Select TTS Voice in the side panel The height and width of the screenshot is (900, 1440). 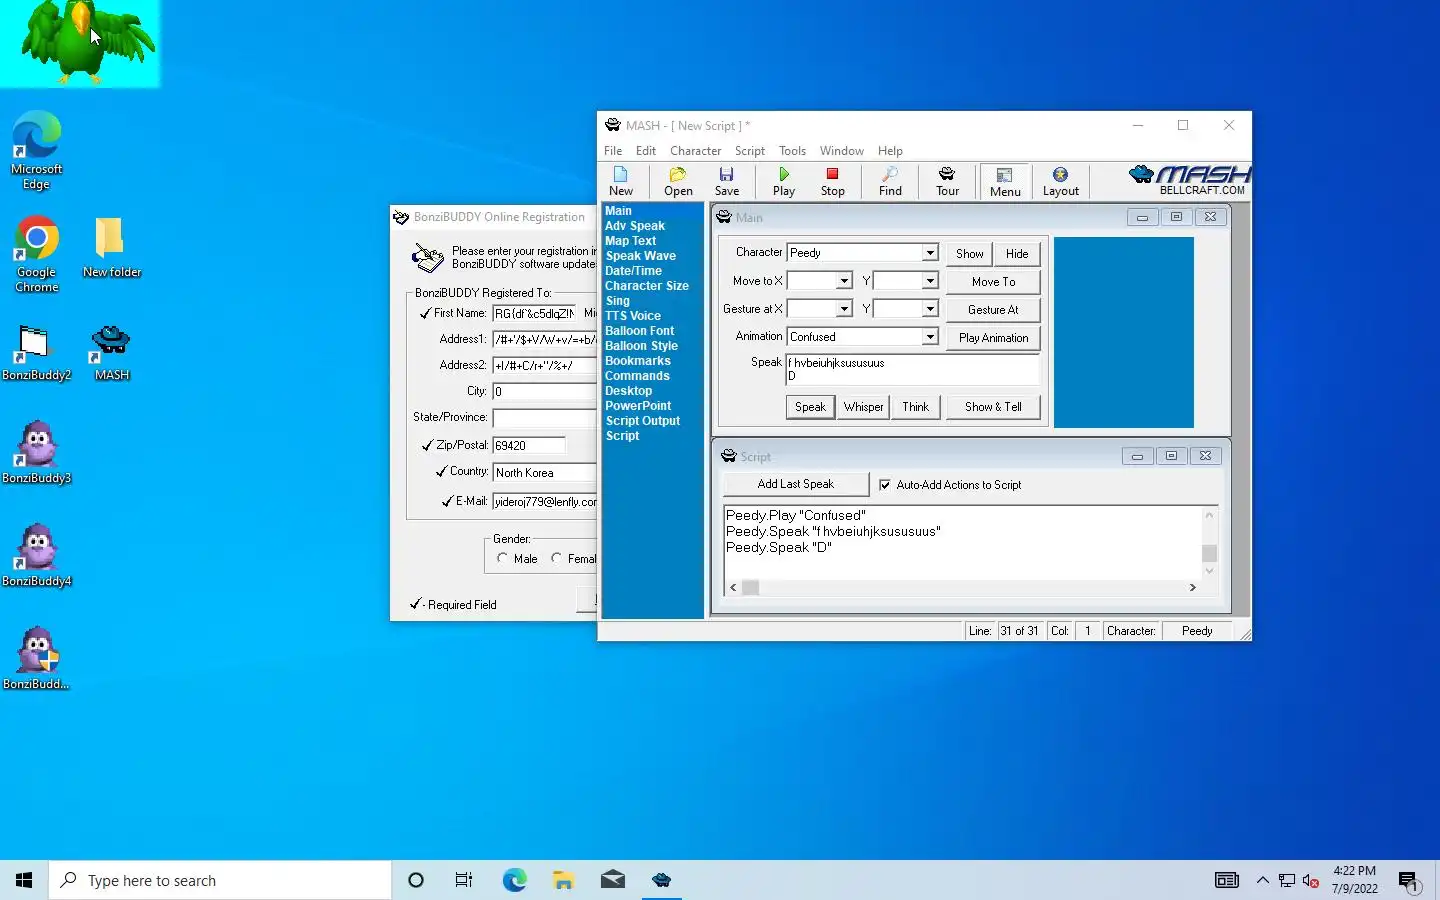633,316
